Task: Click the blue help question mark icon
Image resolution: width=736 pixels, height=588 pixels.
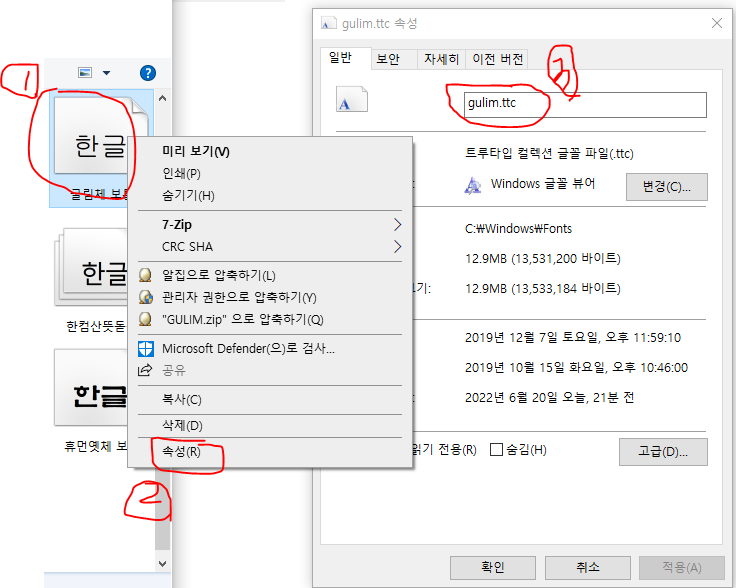Action: coord(148,73)
